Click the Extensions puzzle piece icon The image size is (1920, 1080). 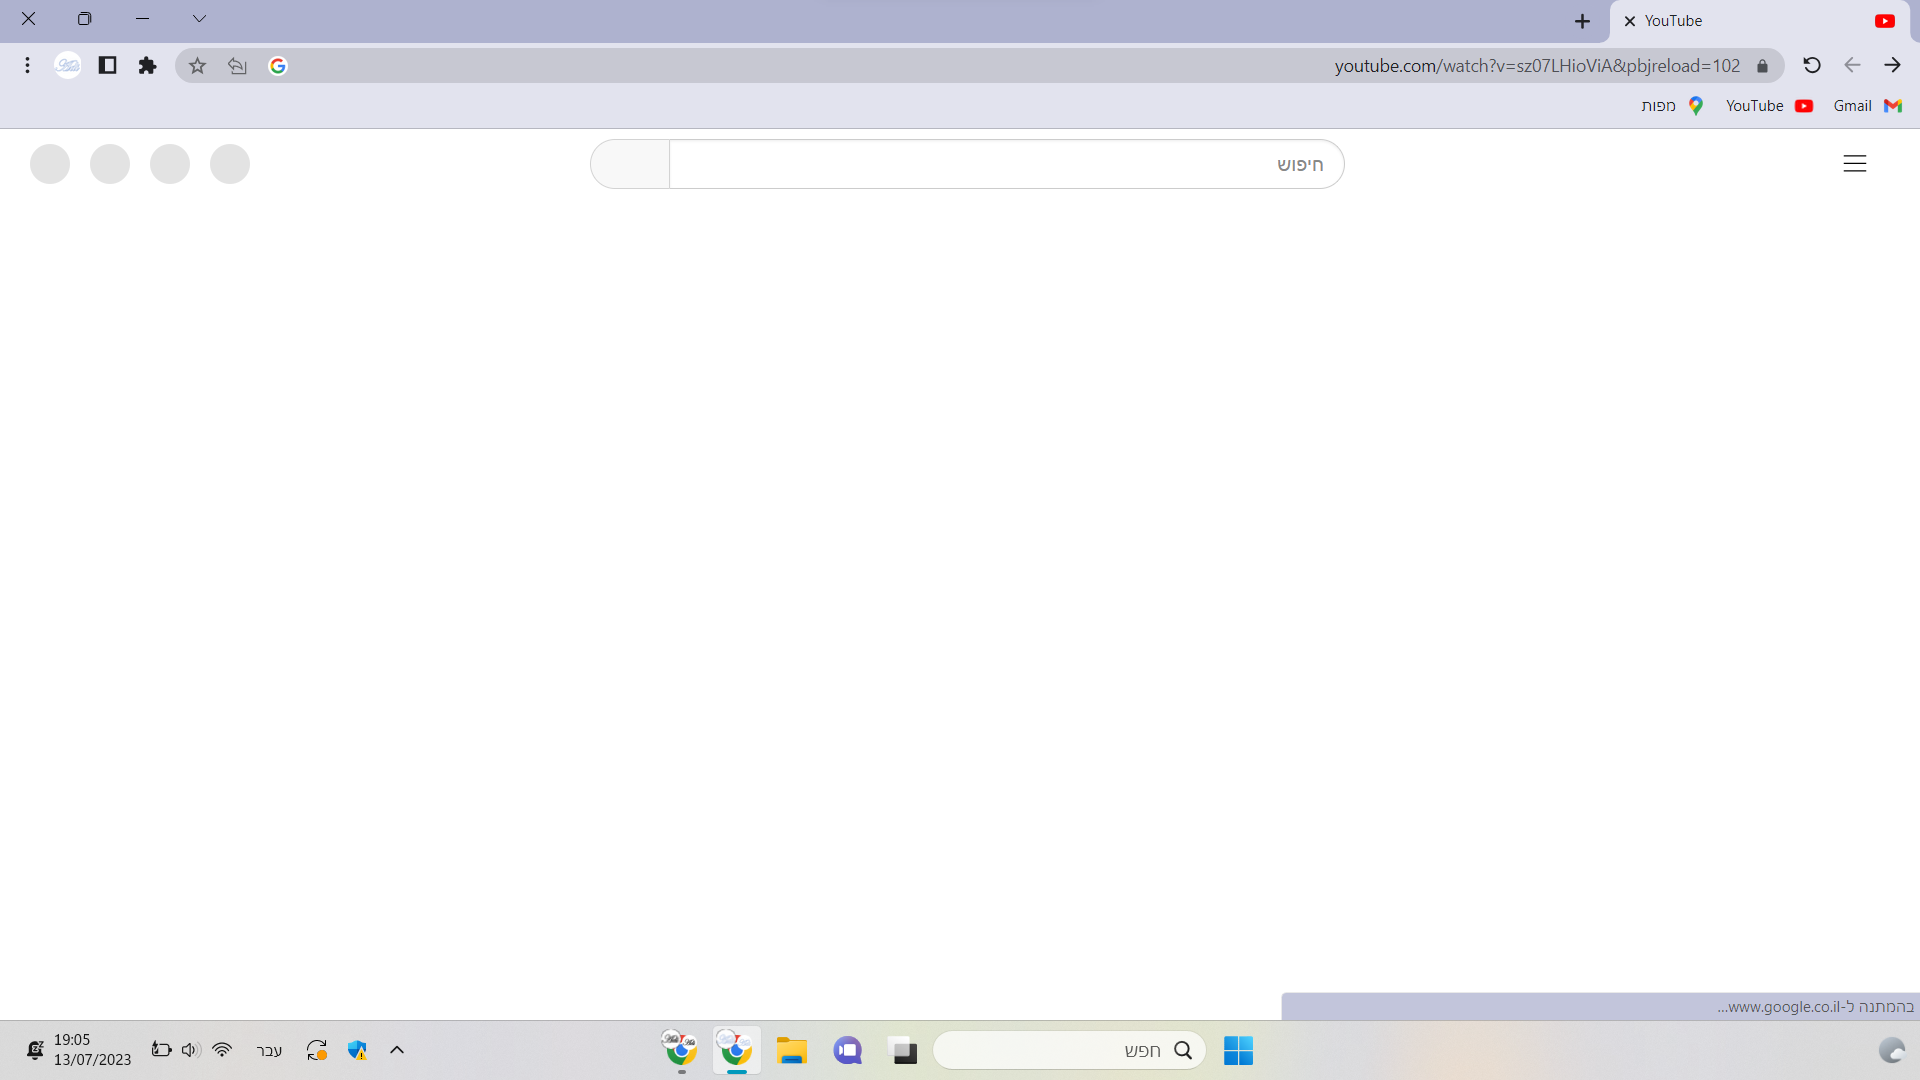[148, 66]
